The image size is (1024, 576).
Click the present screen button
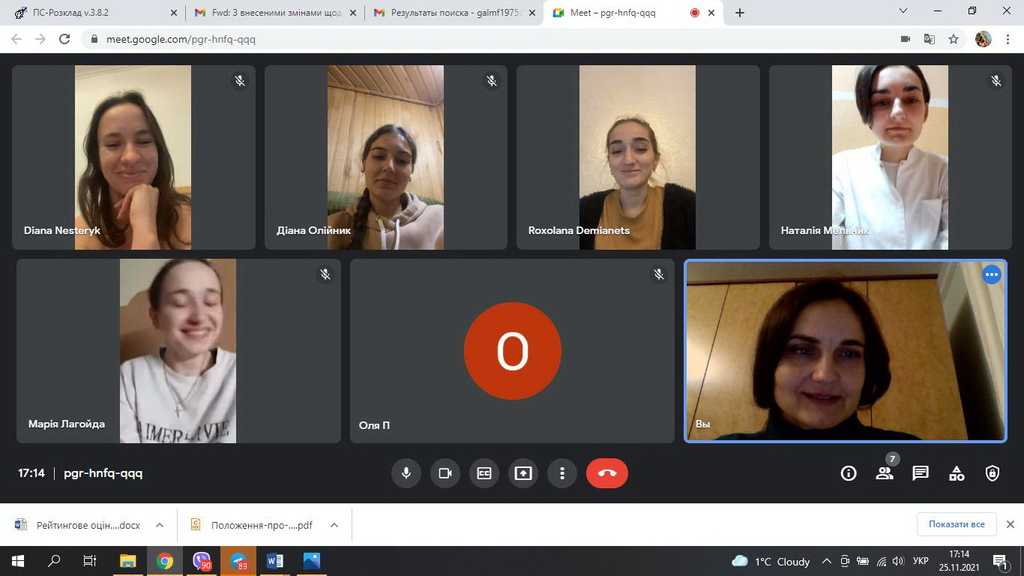tap(523, 473)
